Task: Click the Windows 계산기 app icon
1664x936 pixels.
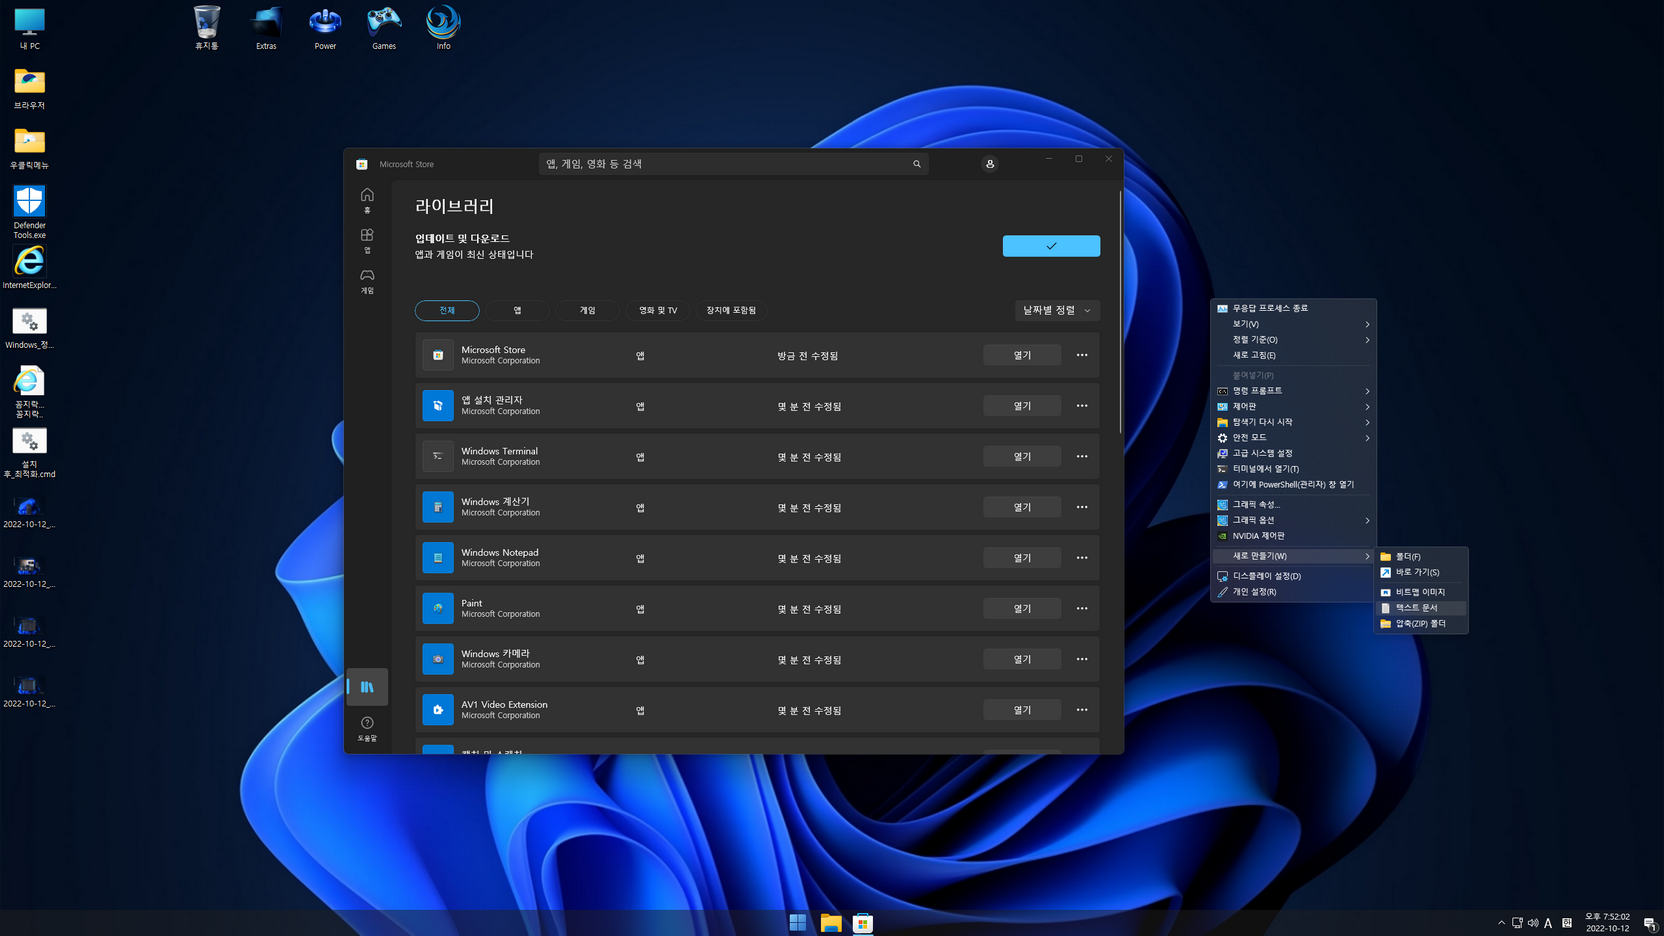Action: pyautogui.click(x=438, y=507)
